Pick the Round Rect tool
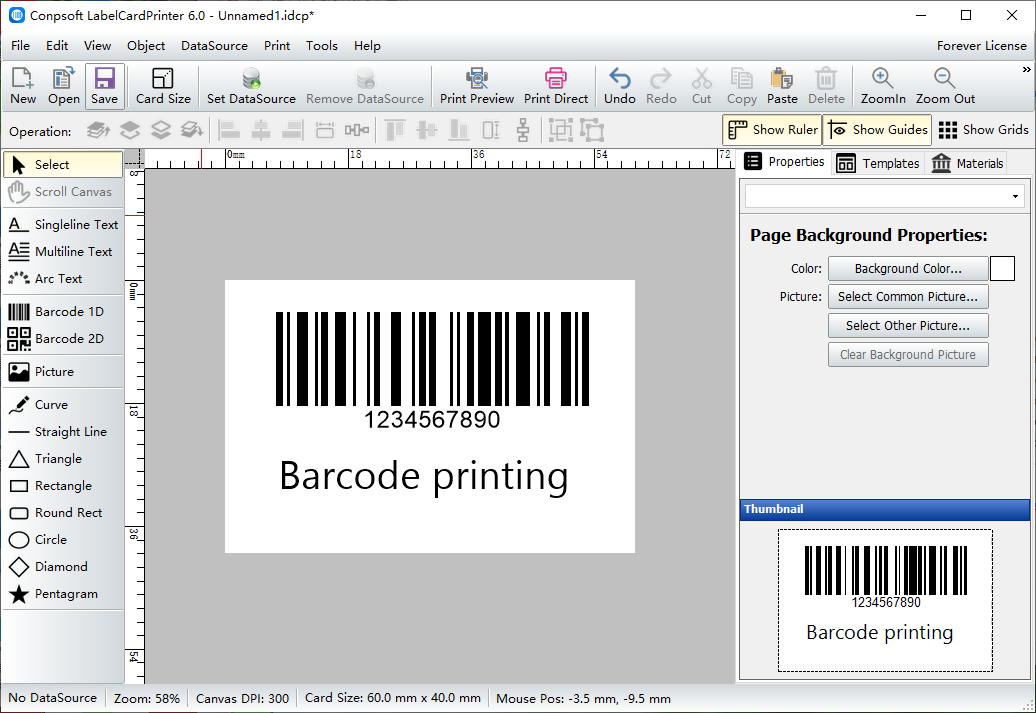Viewport: 1036px width, 713px height. tap(63, 513)
